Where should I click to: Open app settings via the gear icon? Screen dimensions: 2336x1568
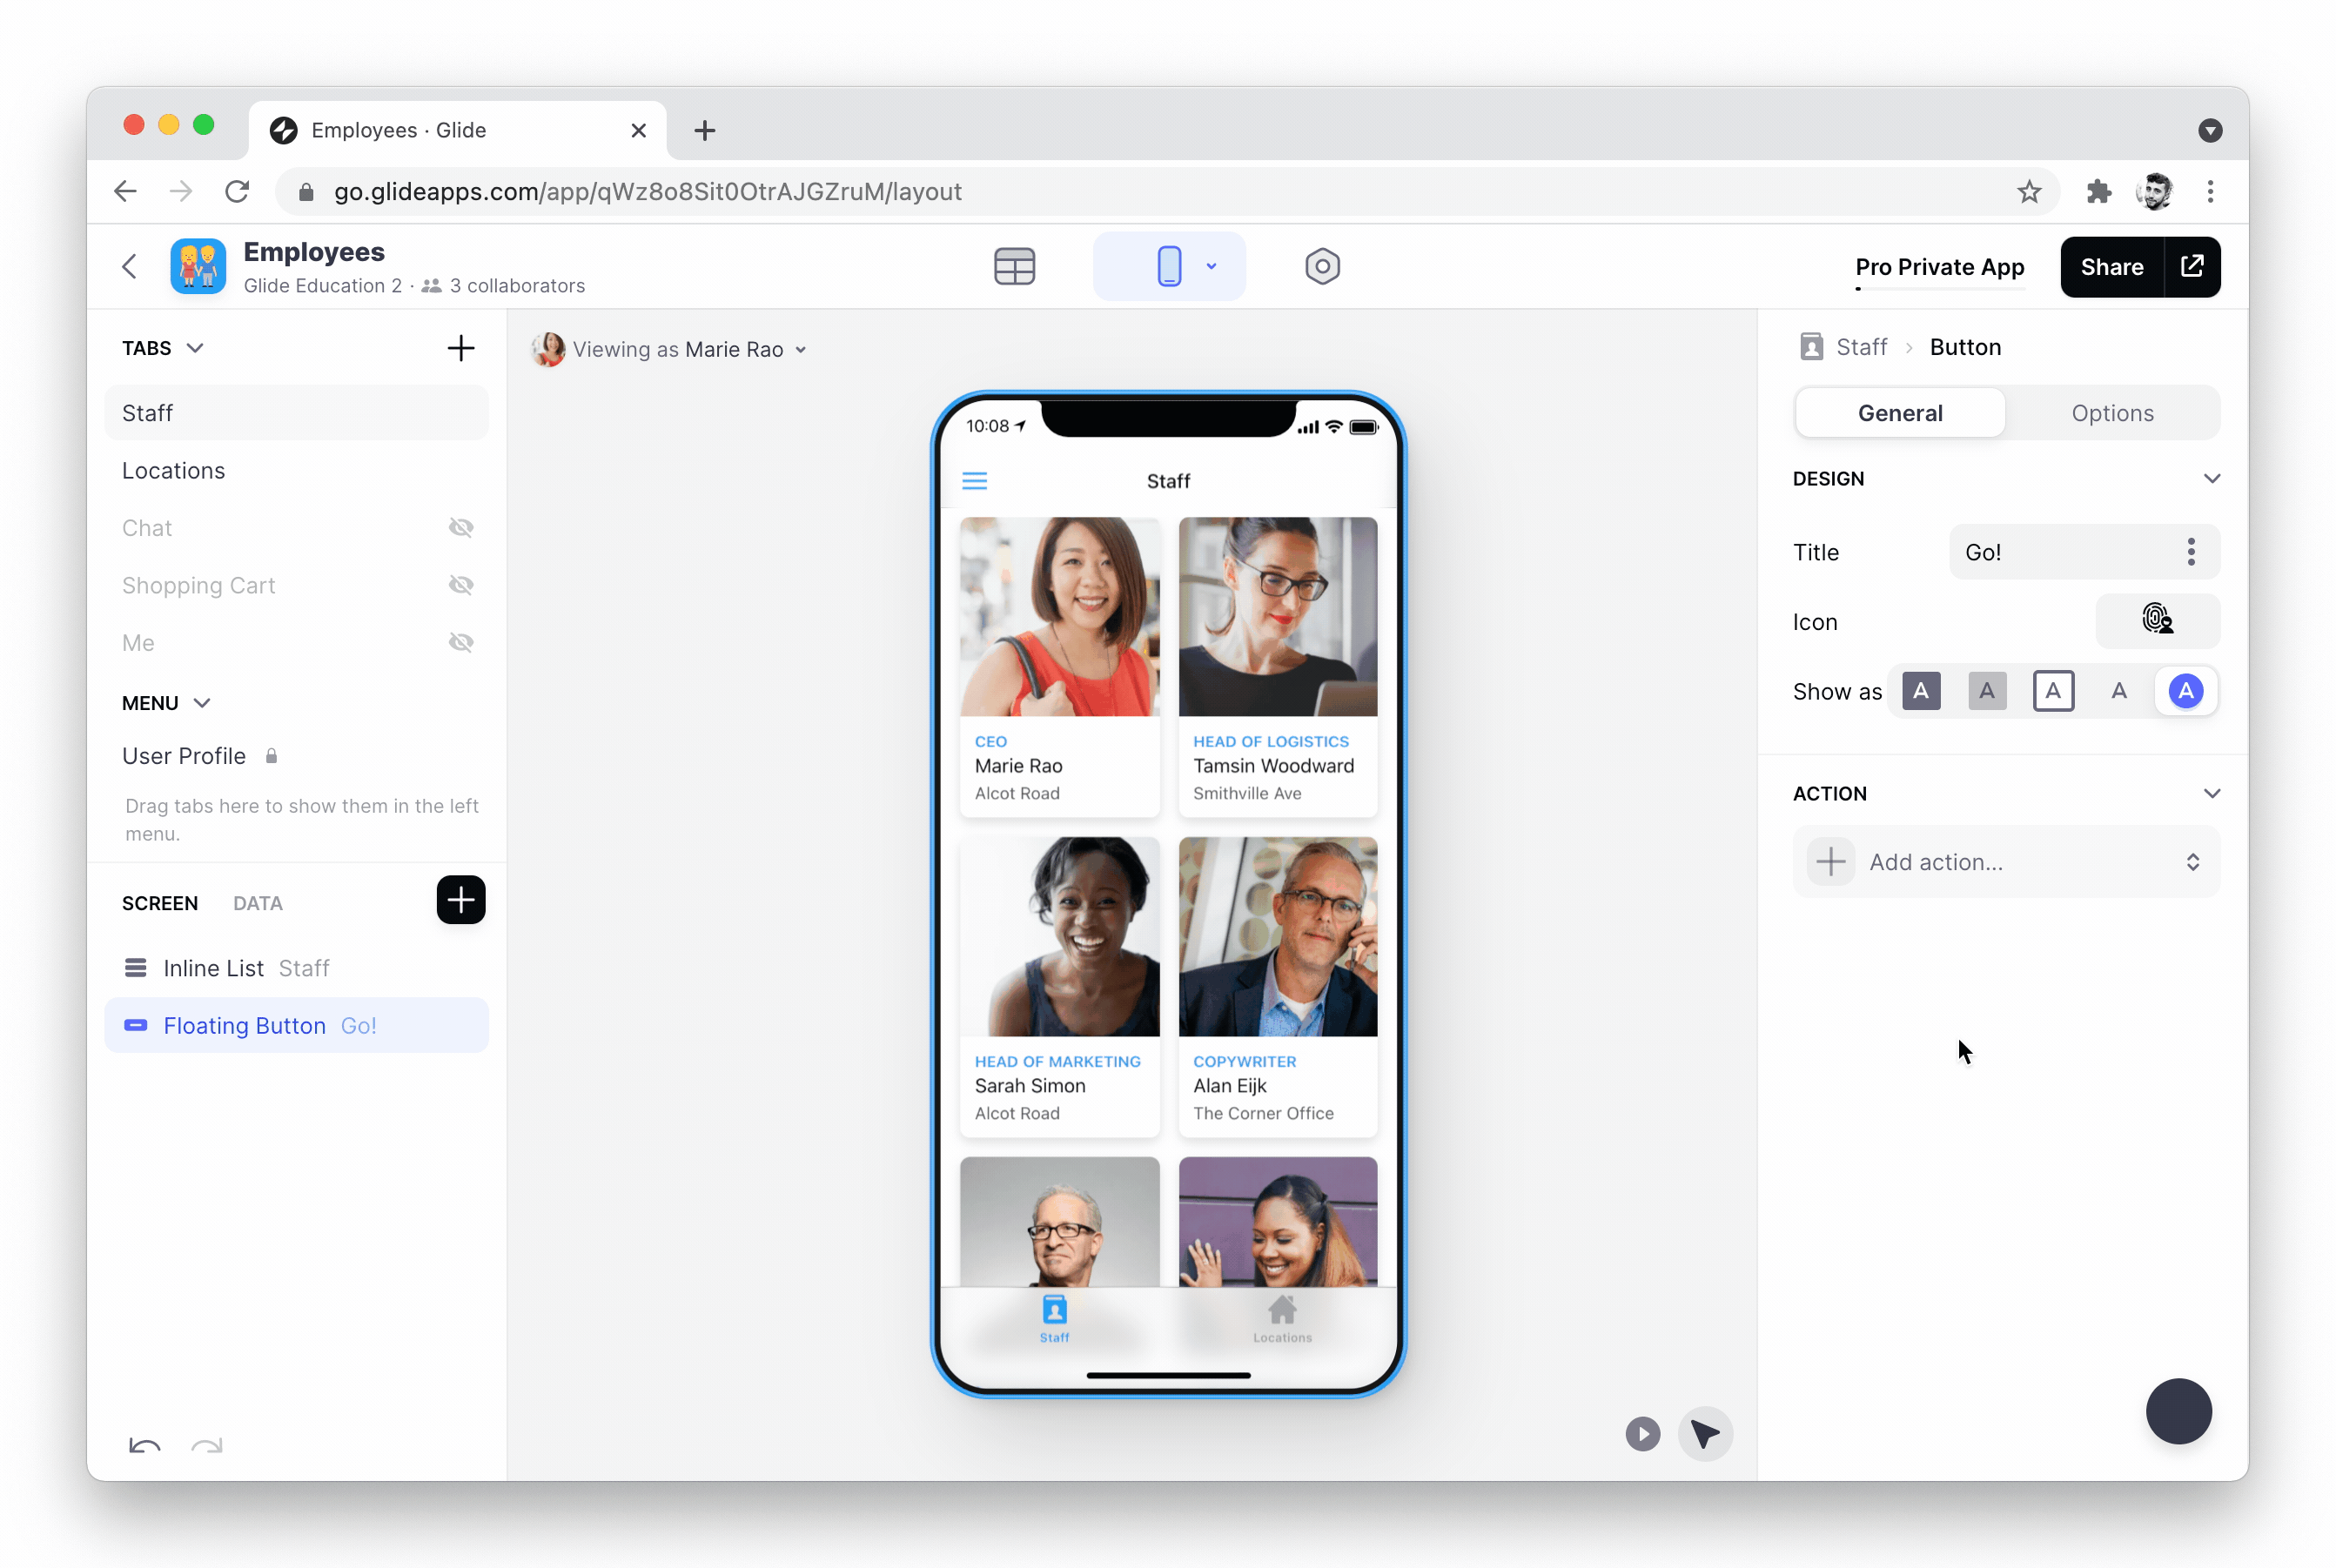point(1322,266)
